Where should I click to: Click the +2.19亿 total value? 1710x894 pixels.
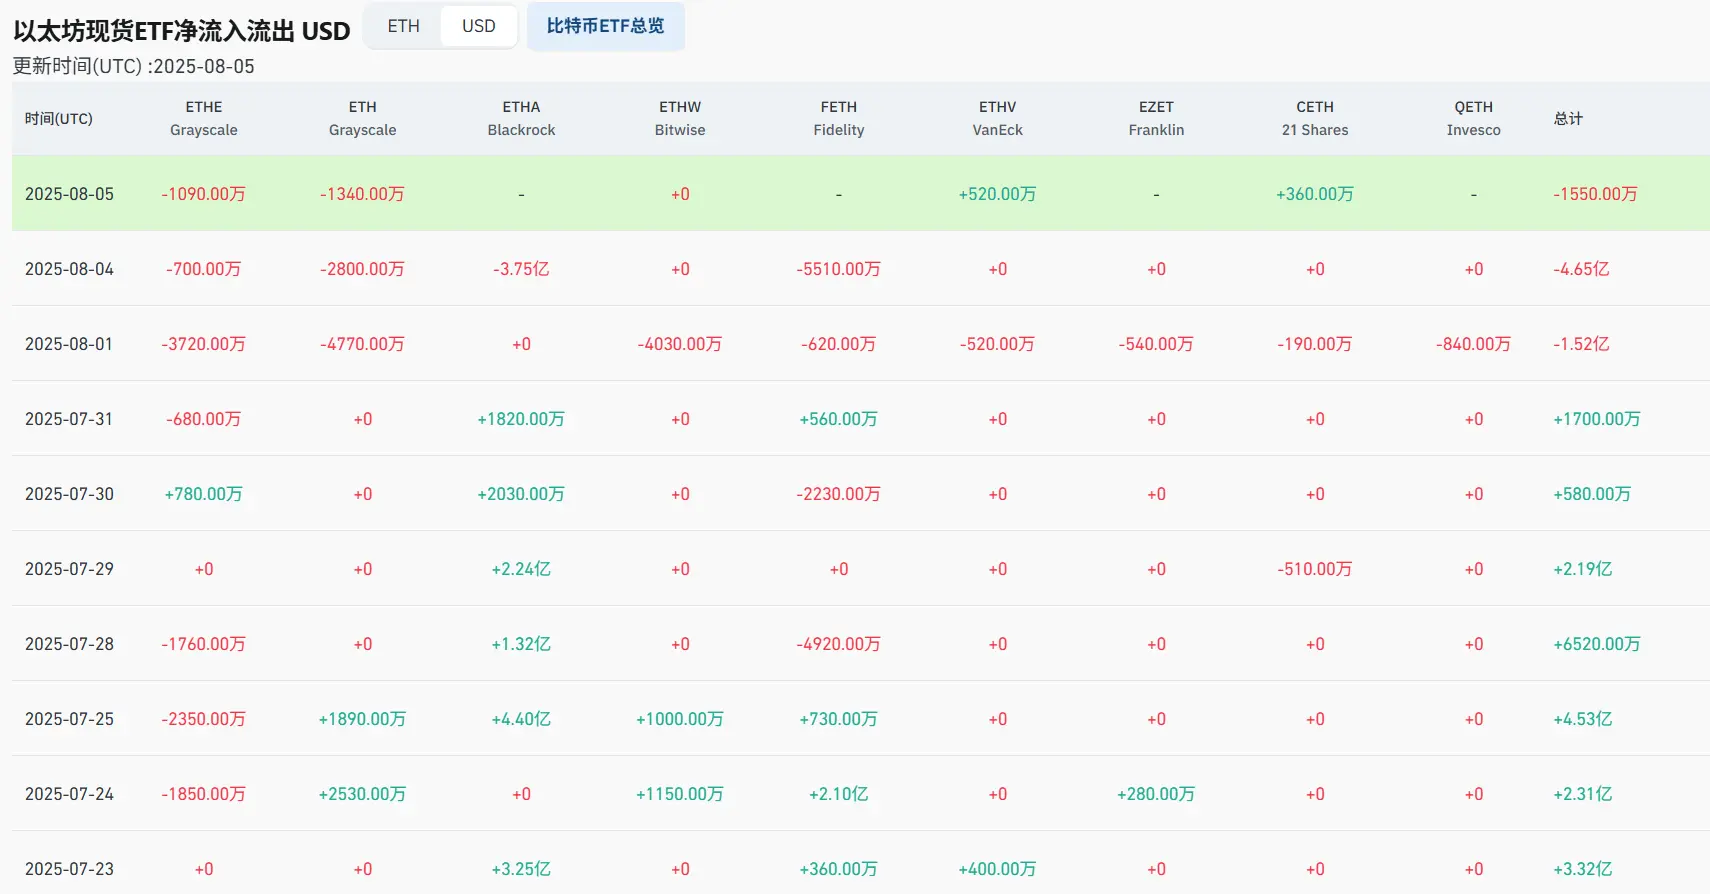point(1583,569)
